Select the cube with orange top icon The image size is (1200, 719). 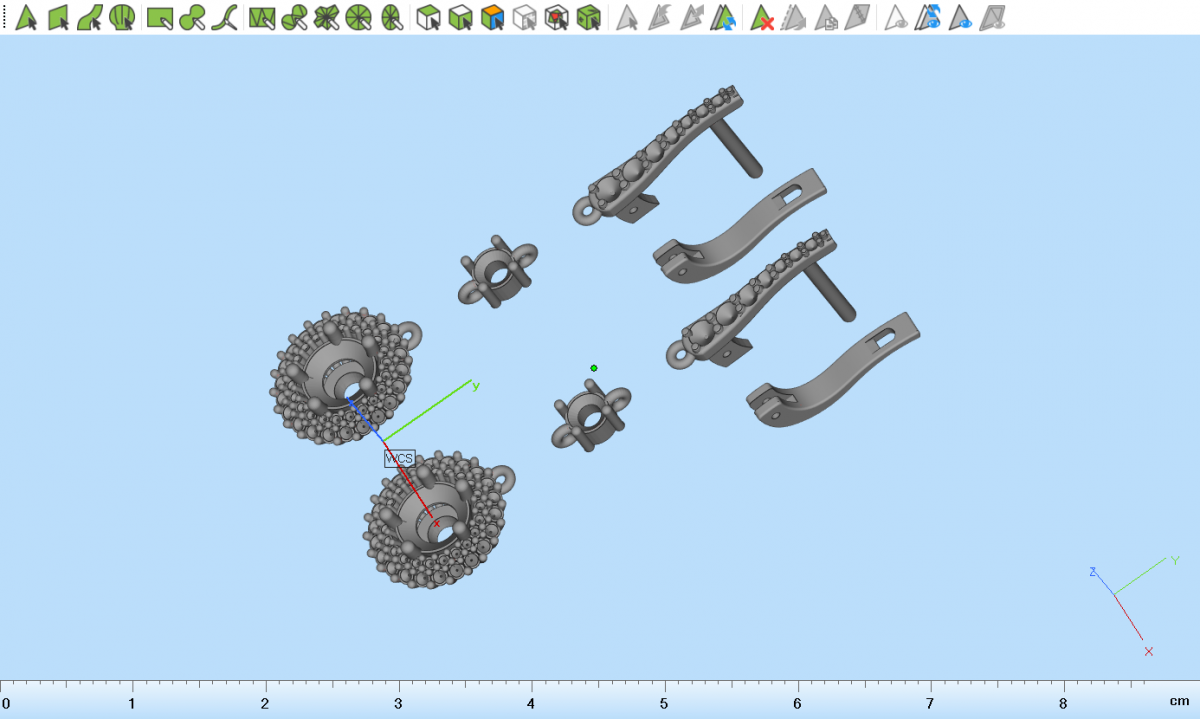[x=492, y=17]
